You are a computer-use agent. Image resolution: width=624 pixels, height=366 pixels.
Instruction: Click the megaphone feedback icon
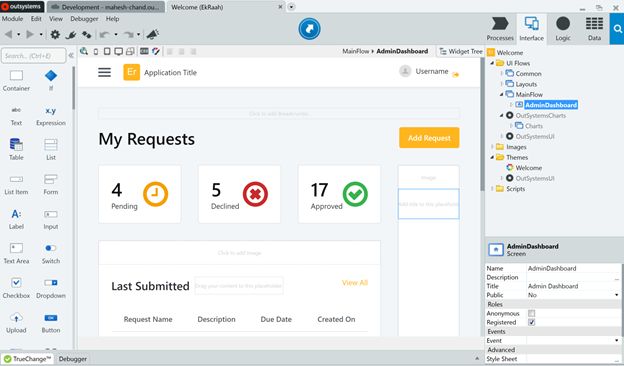click(152, 35)
